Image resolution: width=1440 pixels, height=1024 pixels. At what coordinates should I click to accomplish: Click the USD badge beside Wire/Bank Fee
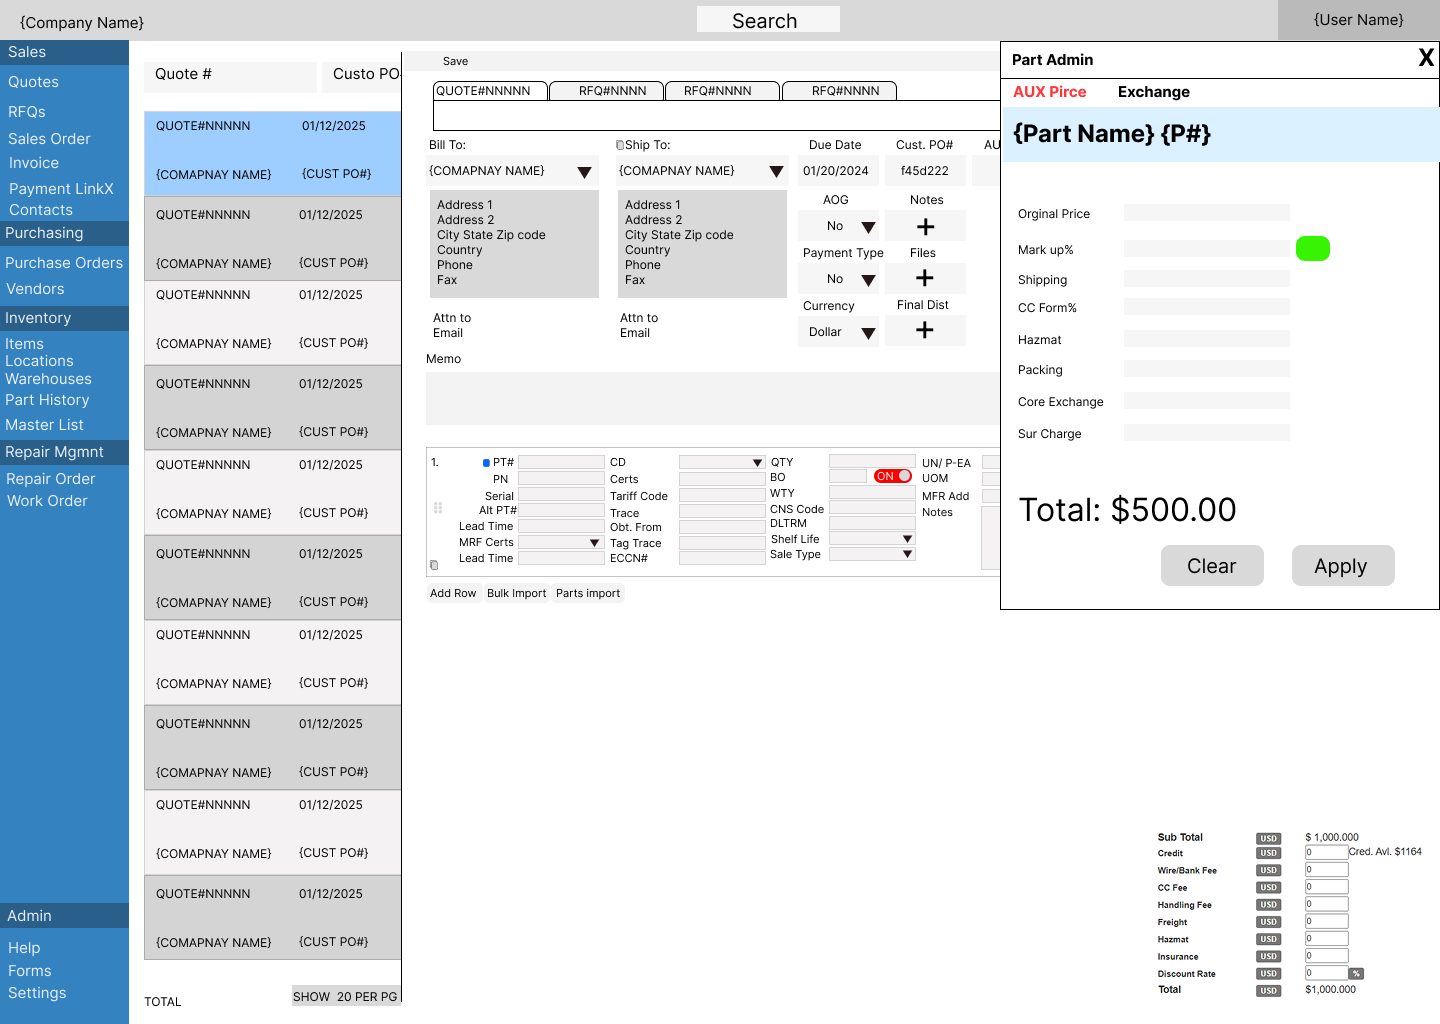1269,871
